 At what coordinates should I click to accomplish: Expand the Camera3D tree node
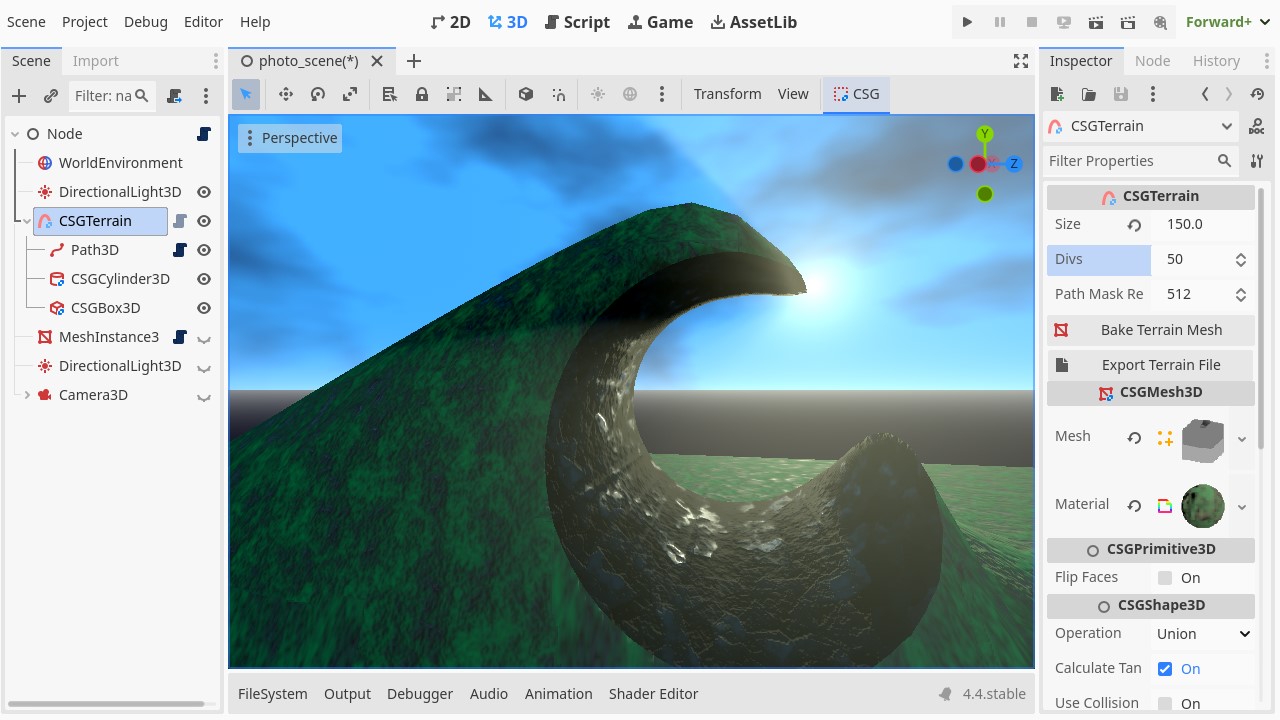(27, 395)
